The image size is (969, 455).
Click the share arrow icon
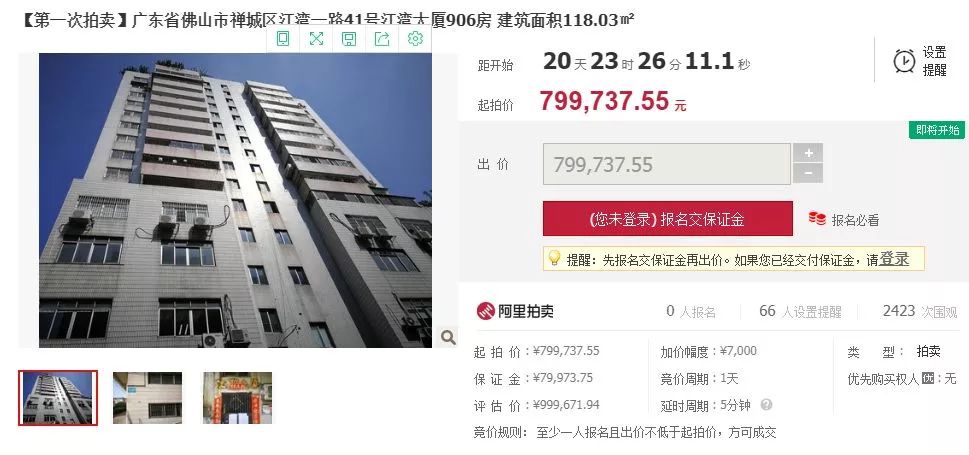point(383,39)
